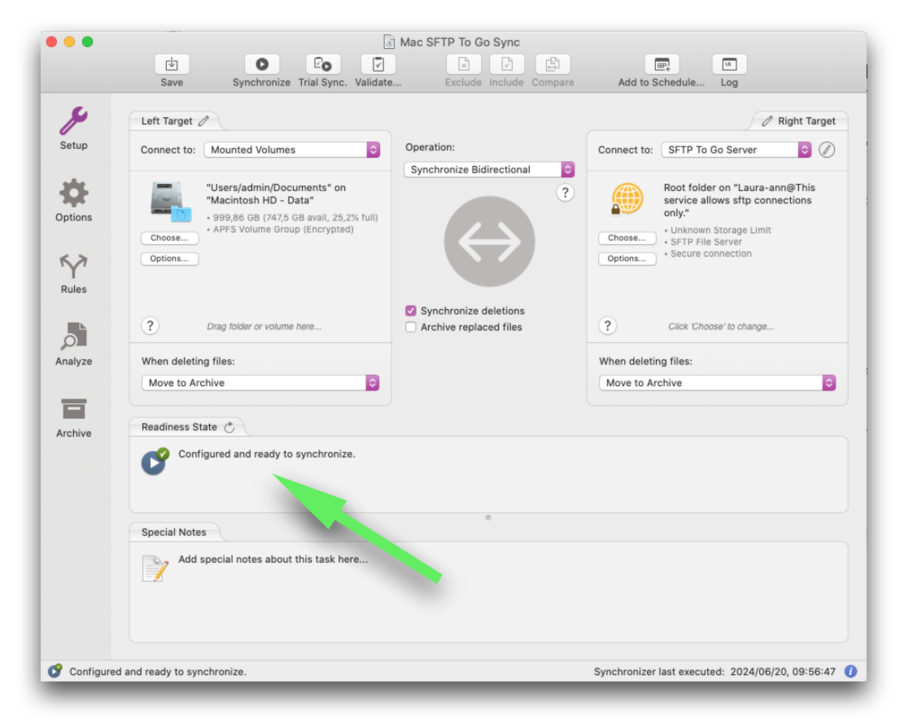Click Choose button under right target
900x727 pixels.
627,238
